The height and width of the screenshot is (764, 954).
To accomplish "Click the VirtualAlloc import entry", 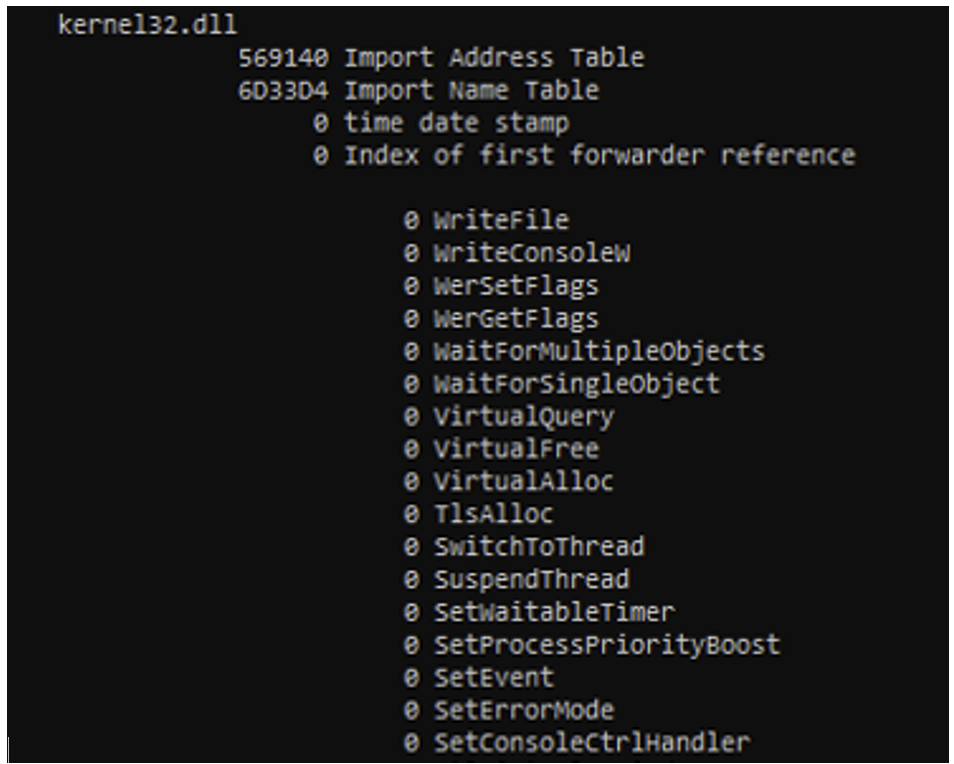I will 523,481.
